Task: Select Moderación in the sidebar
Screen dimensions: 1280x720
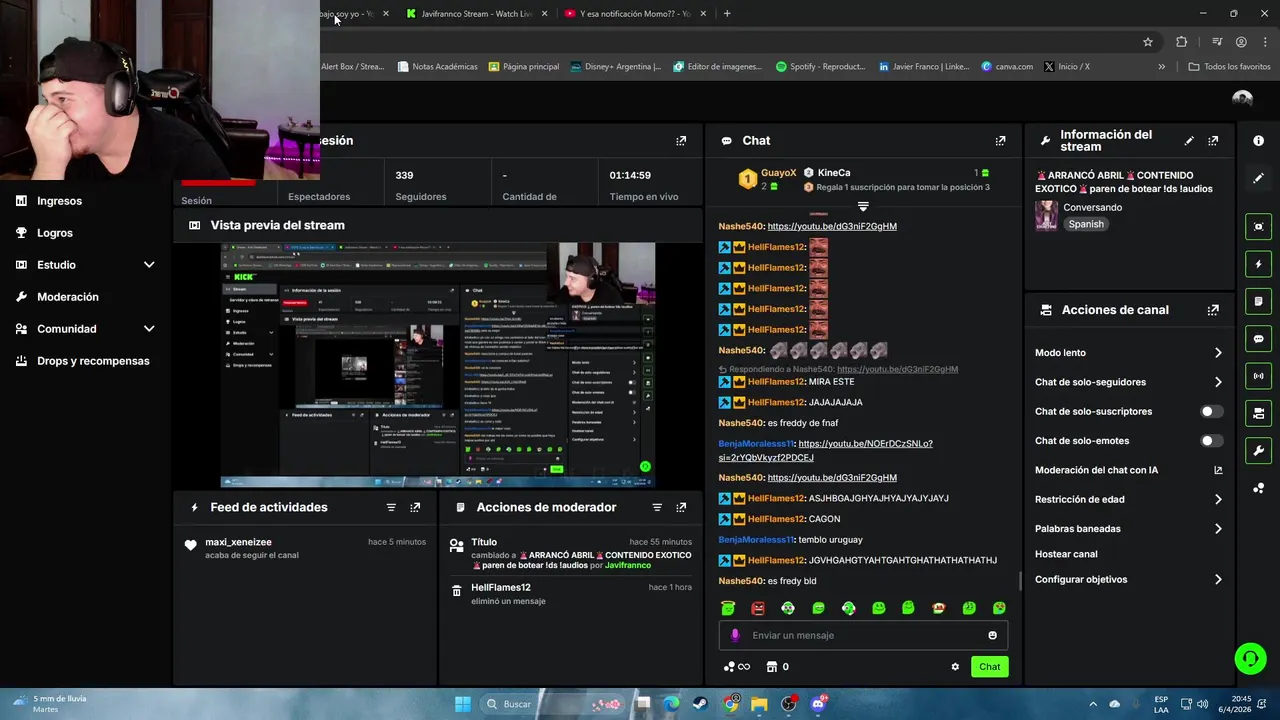Action: point(68,297)
